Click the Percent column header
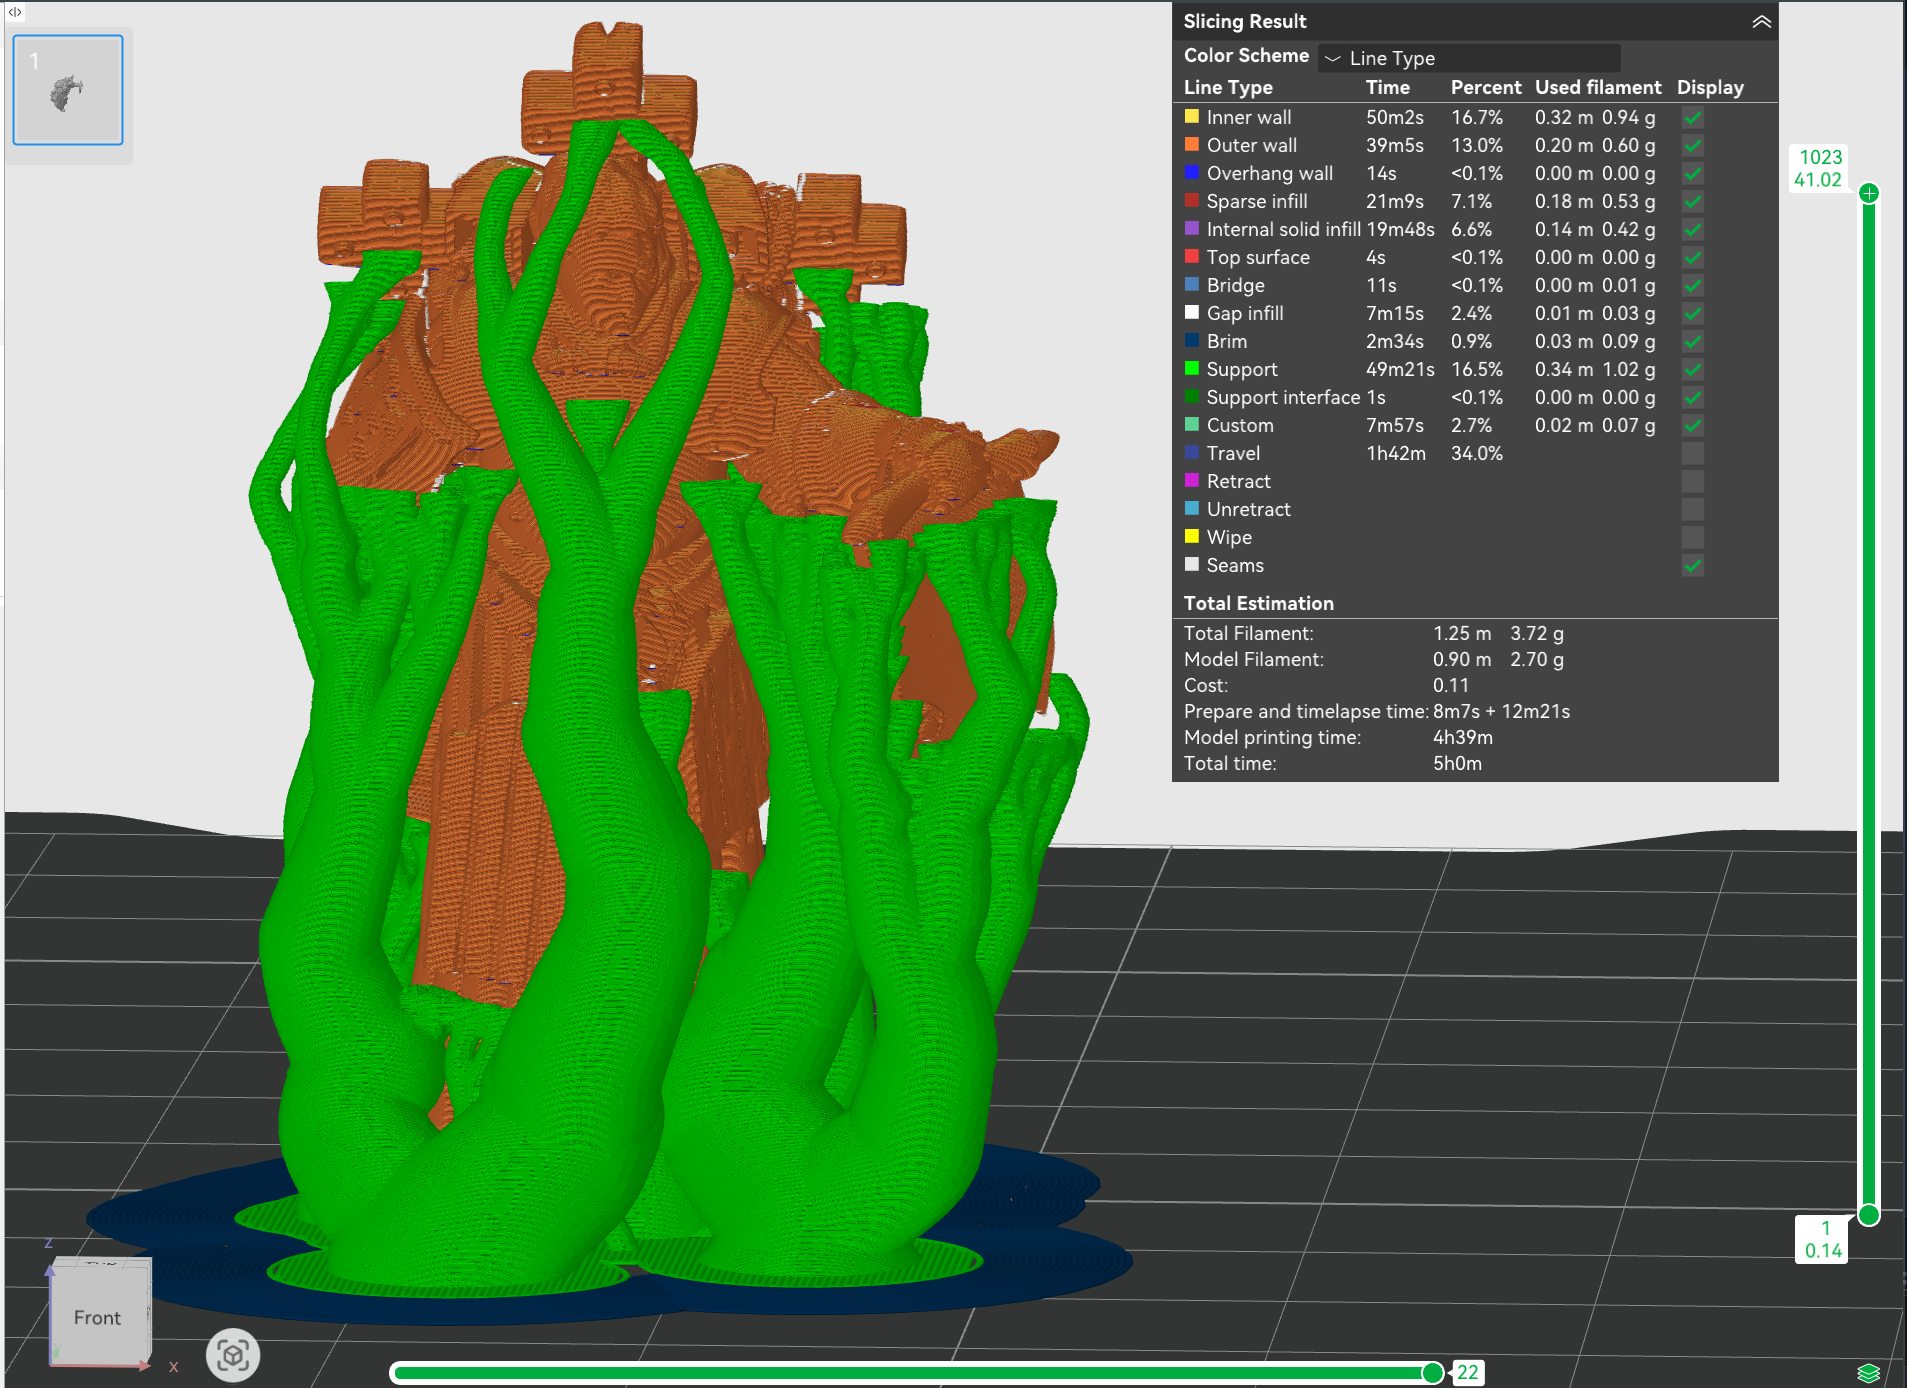The image size is (1907, 1388). pyautogui.click(x=1486, y=88)
